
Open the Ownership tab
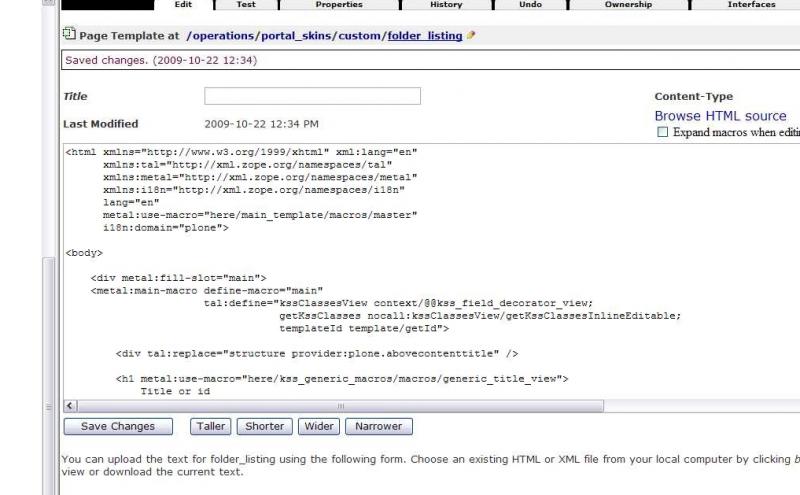[628, 5]
